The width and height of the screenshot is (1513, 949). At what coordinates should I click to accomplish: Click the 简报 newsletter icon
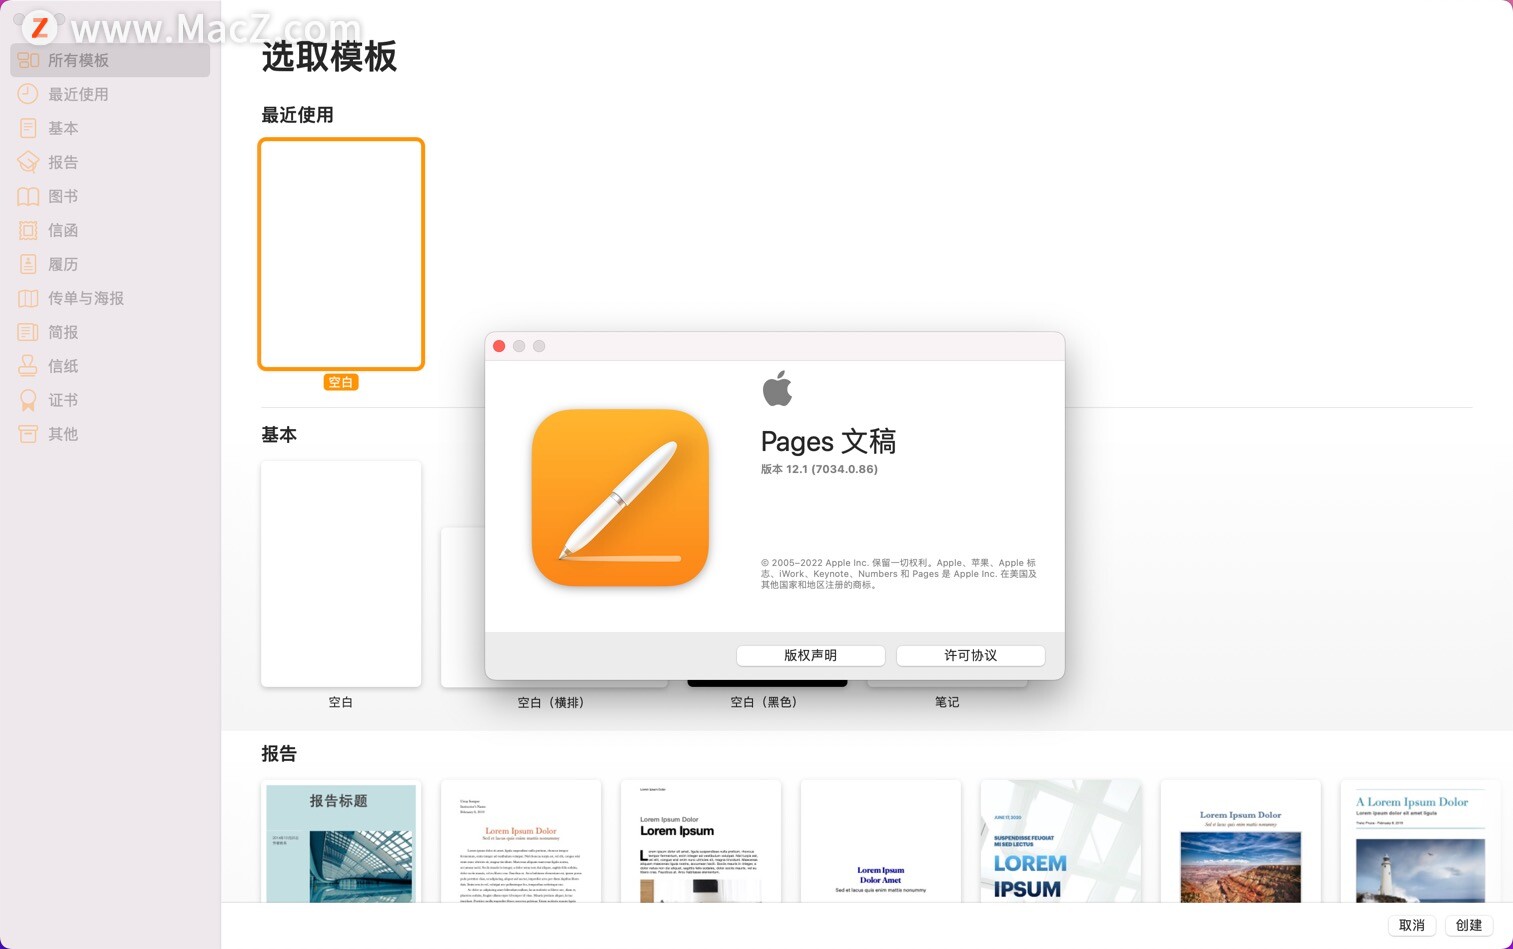[x=28, y=332]
